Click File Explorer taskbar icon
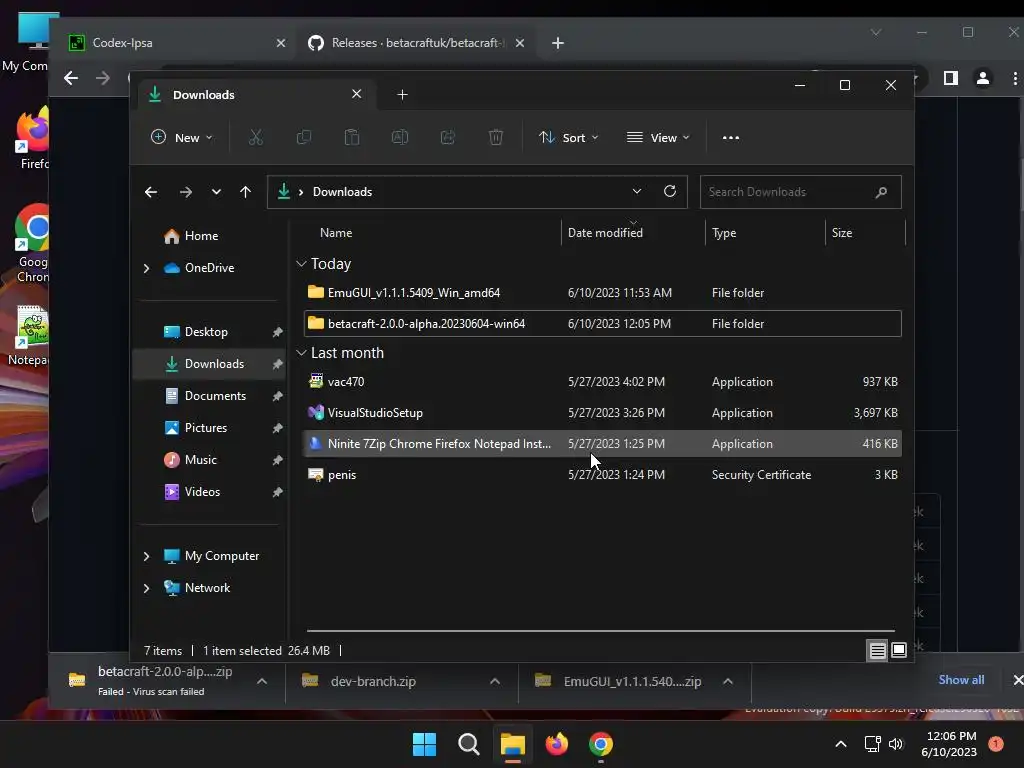 [x=513, y=744]
